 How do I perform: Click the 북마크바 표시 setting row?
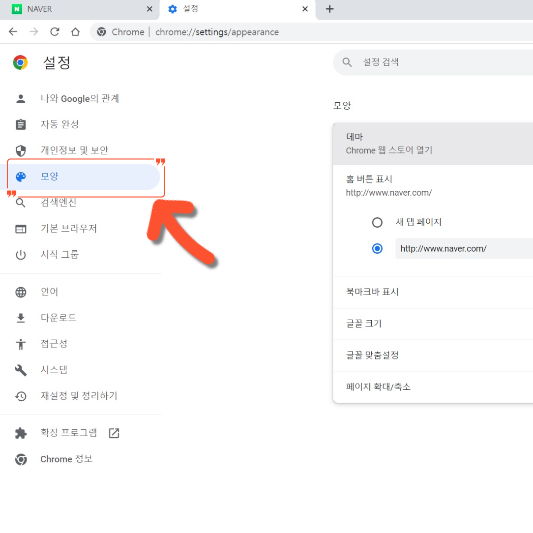(x=433, y=292)
